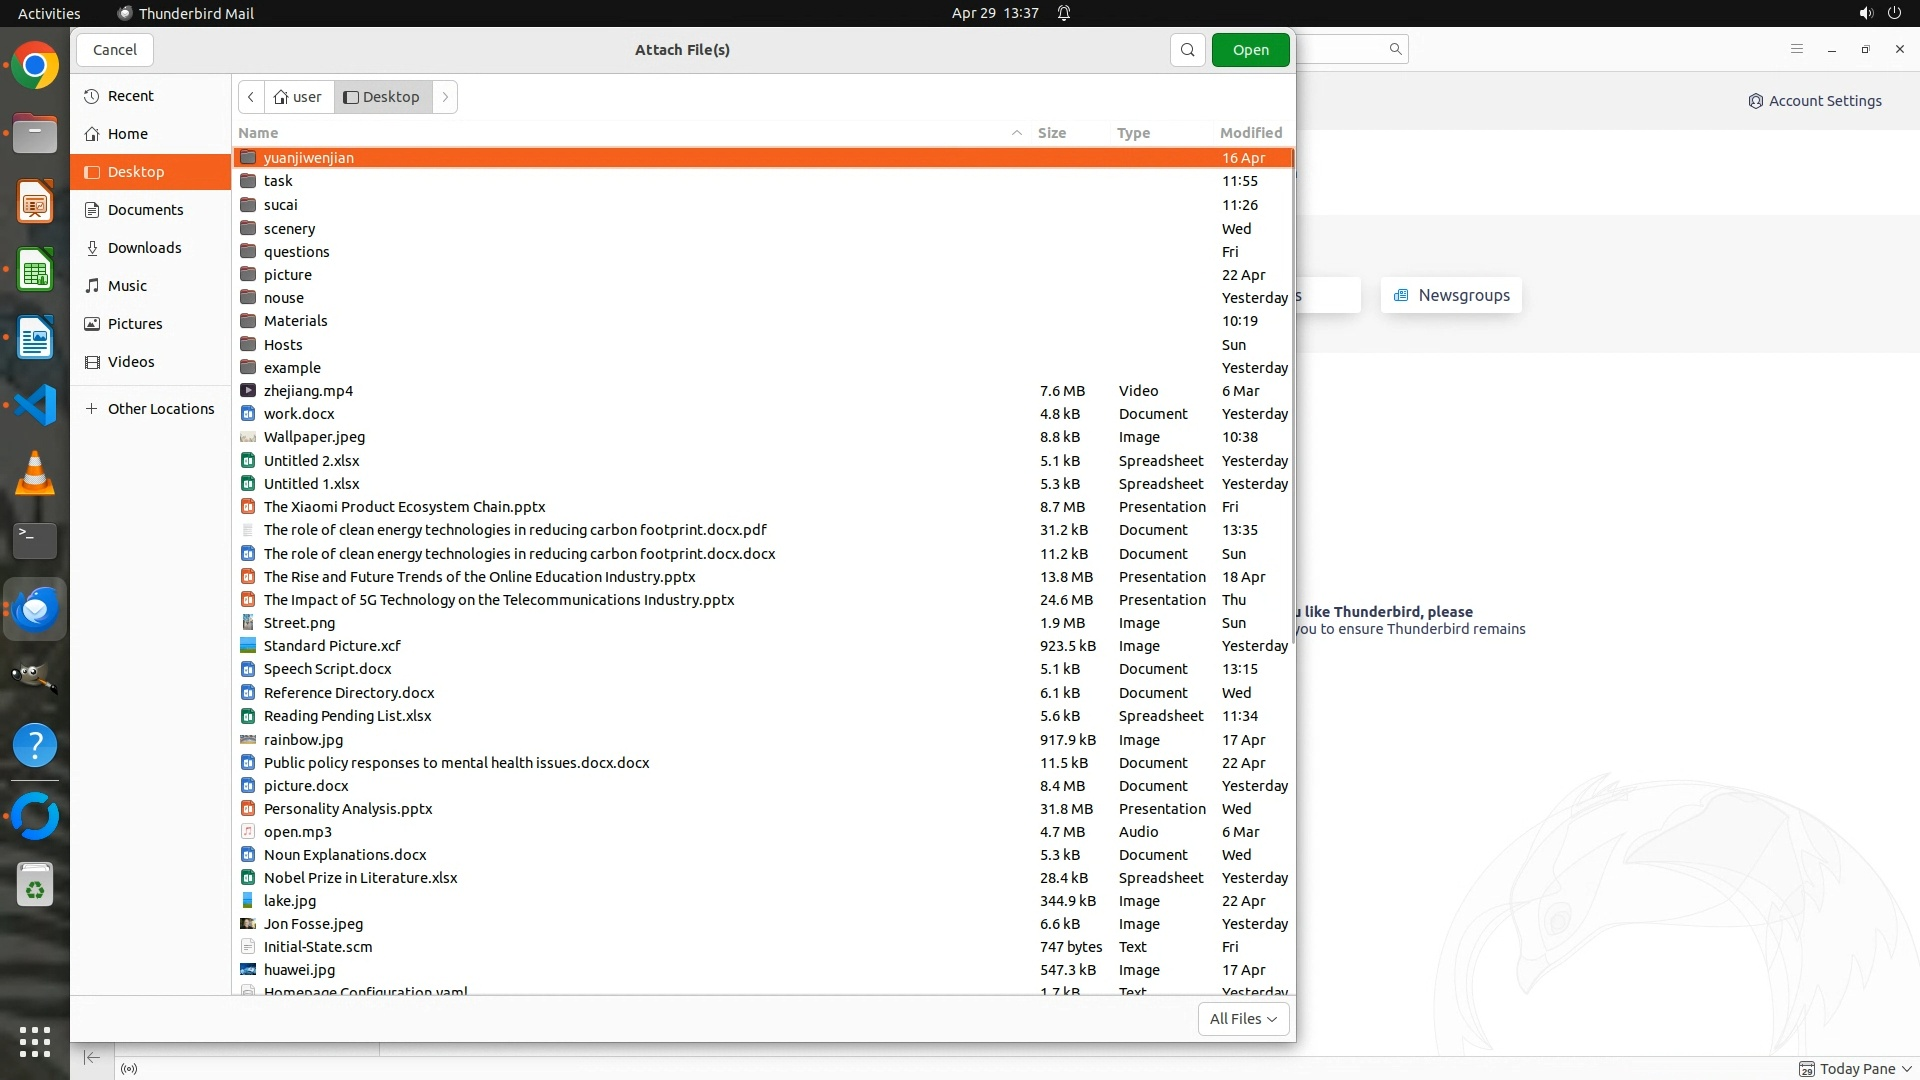Open Account Settings gear icon
Viewport: 1920px width, 1080px height.
(1755, 101)
